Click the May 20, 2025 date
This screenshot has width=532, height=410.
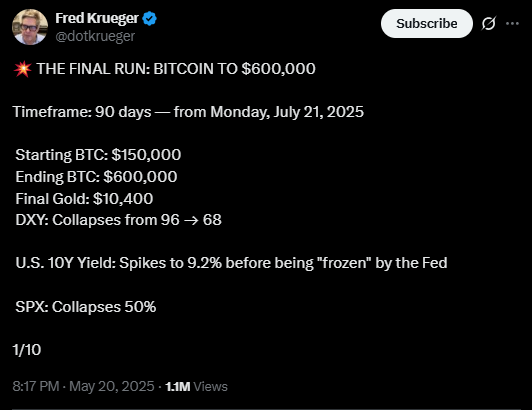[112, 386]
